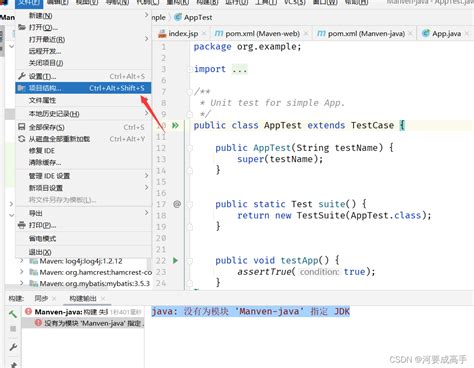The image size is (474, 368).
Task: Expand Maven: org.mybatis:mybatis:3.5.3 node
Action: (22, 283)
